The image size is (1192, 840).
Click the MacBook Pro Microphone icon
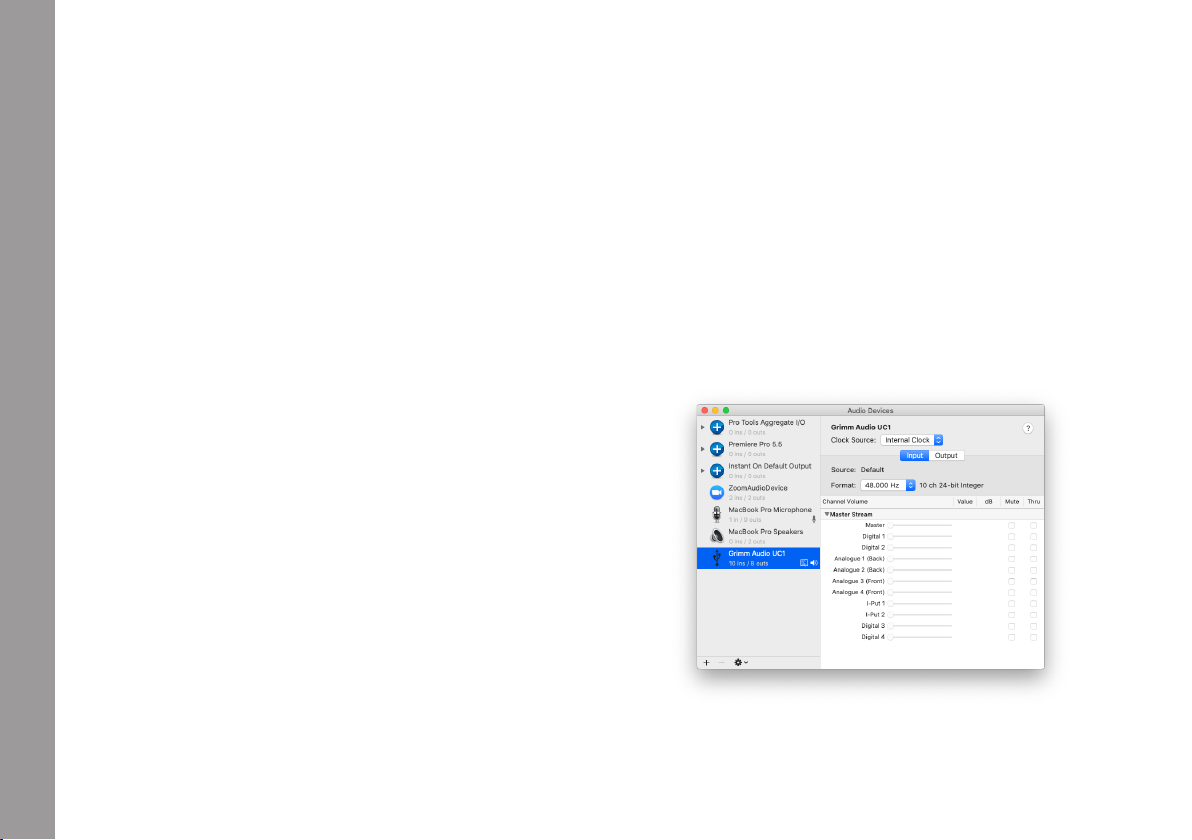click(716, 515)
